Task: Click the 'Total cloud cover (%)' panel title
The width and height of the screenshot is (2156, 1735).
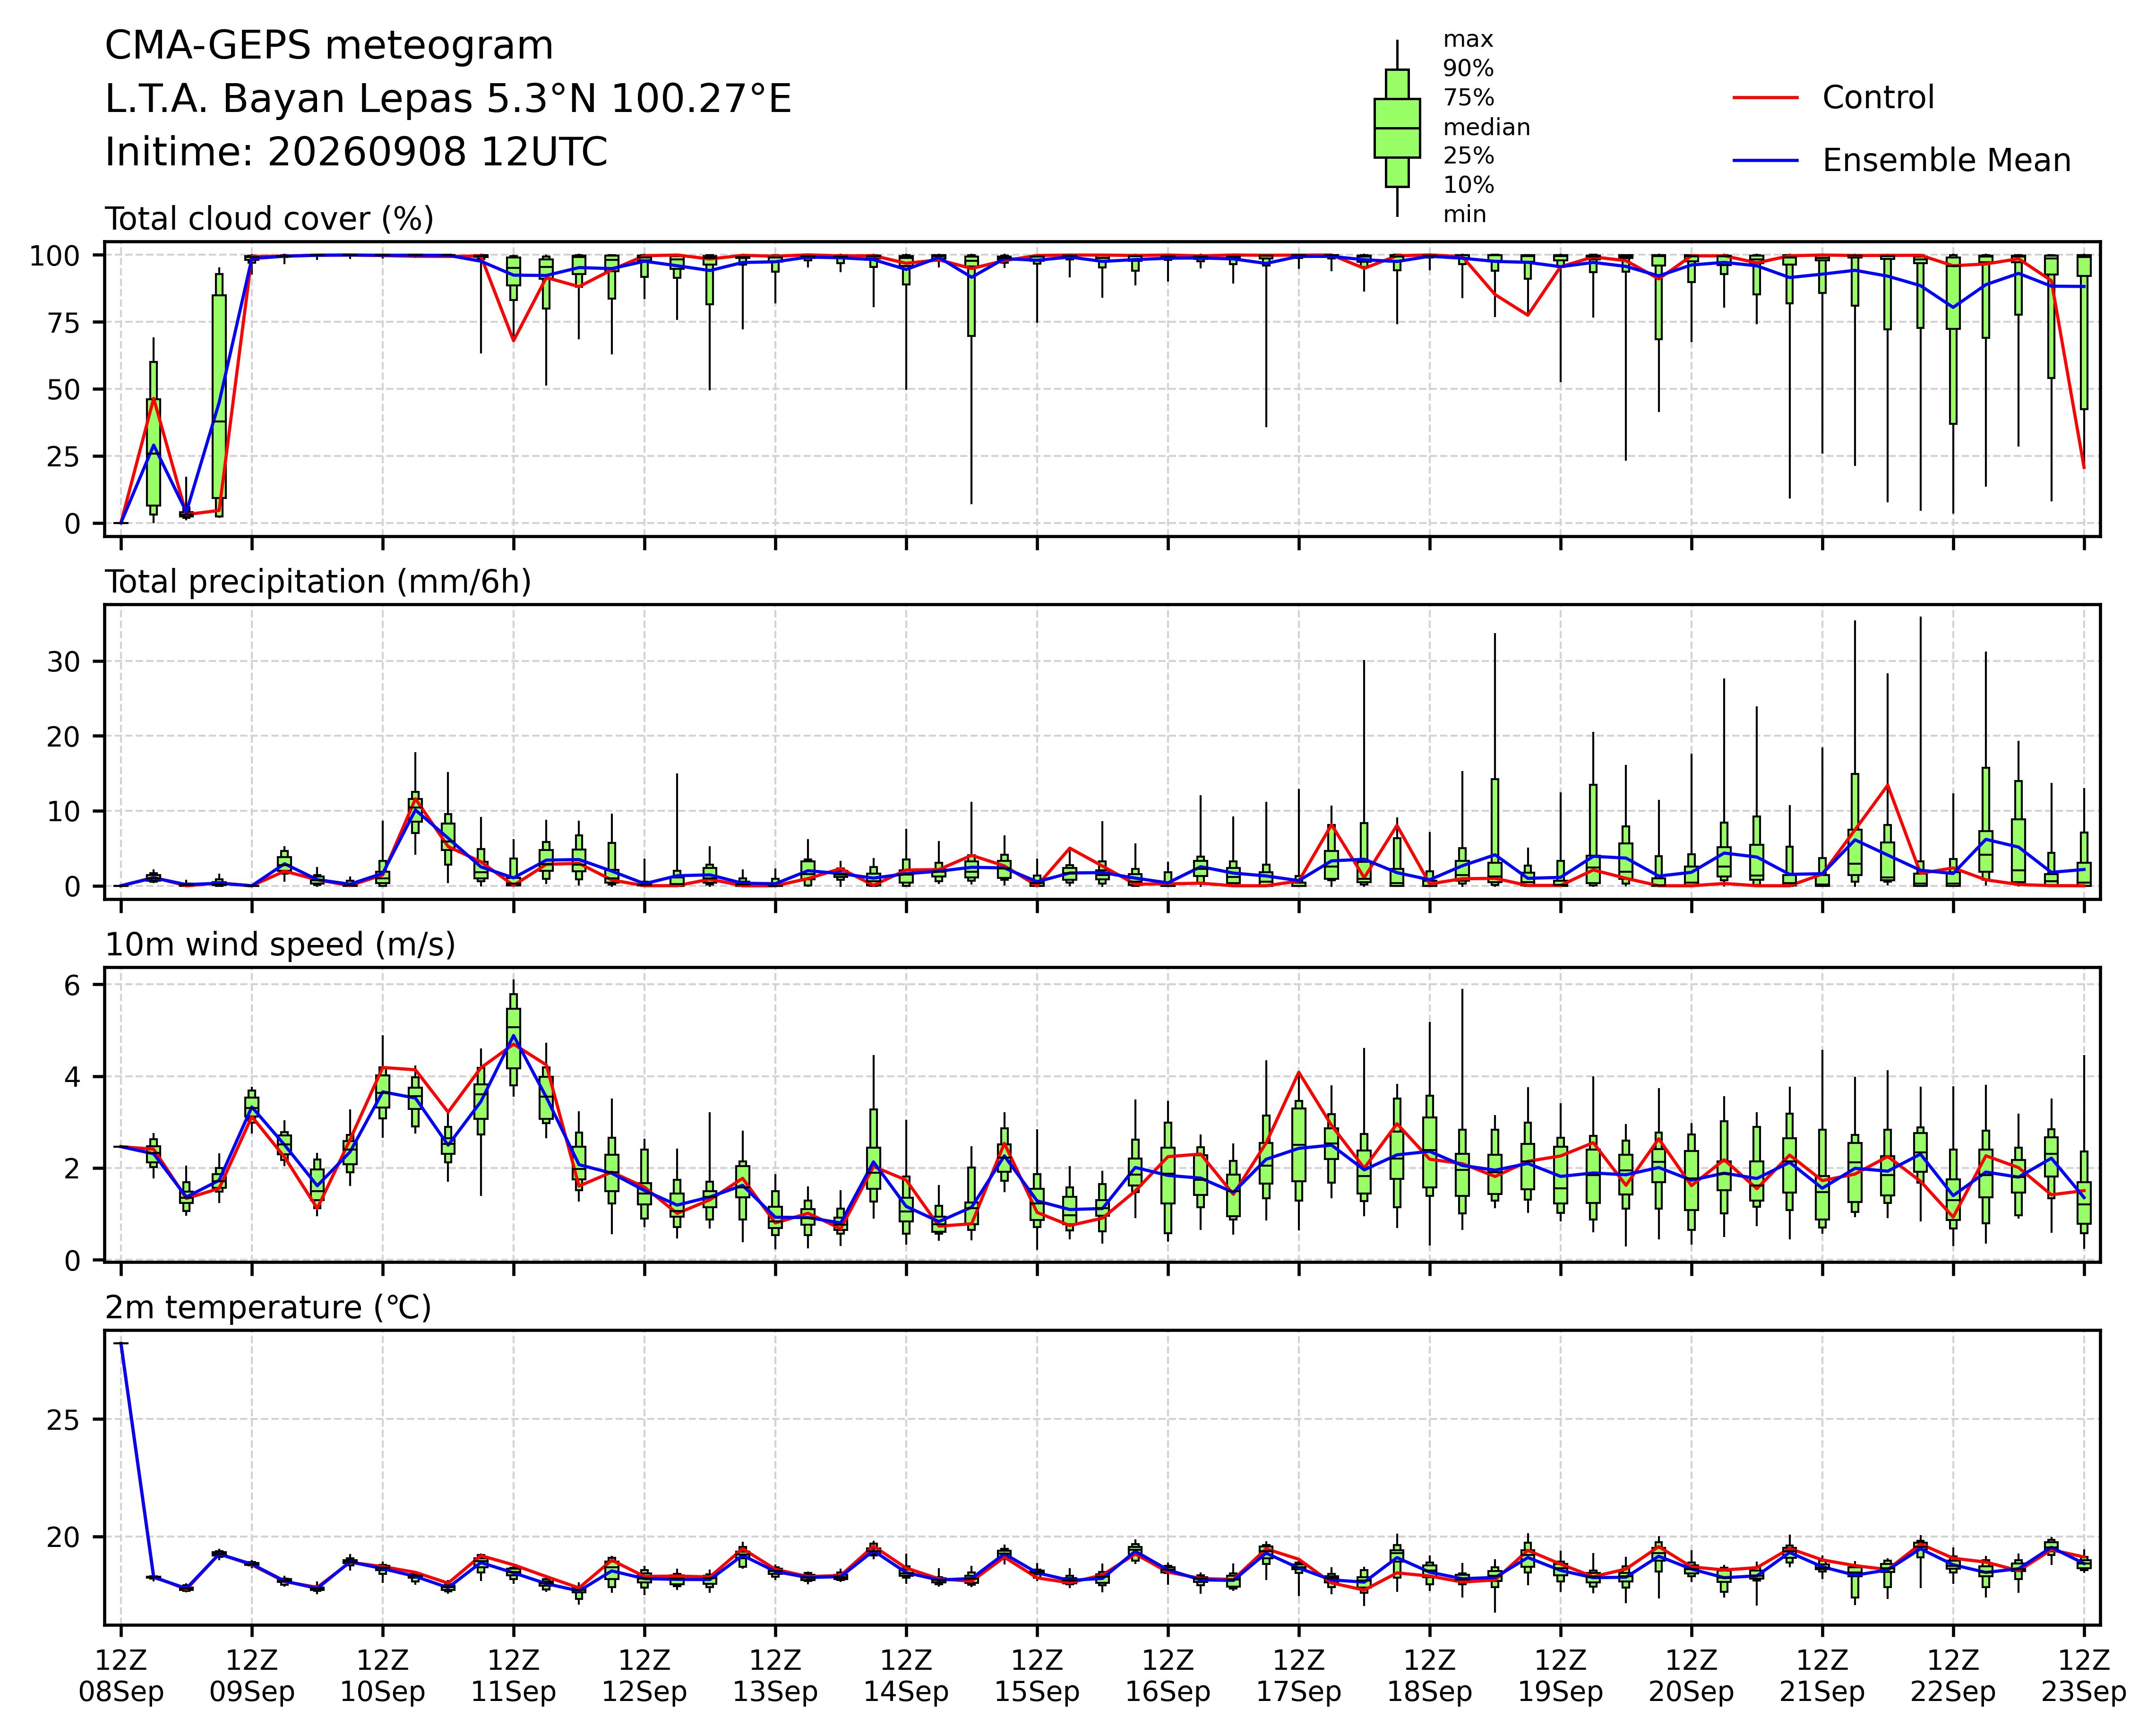Action: tap(269, 219)
